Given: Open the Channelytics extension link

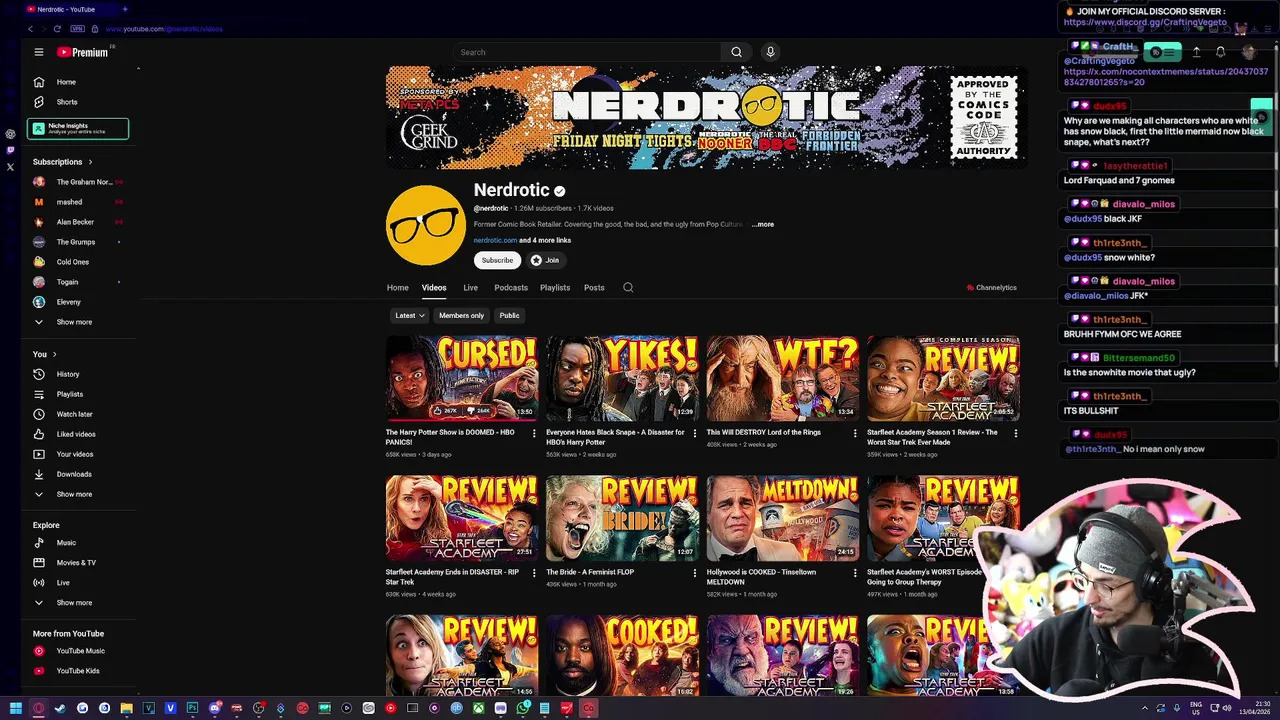Looking at the screenshot, I should click(991, 288).
